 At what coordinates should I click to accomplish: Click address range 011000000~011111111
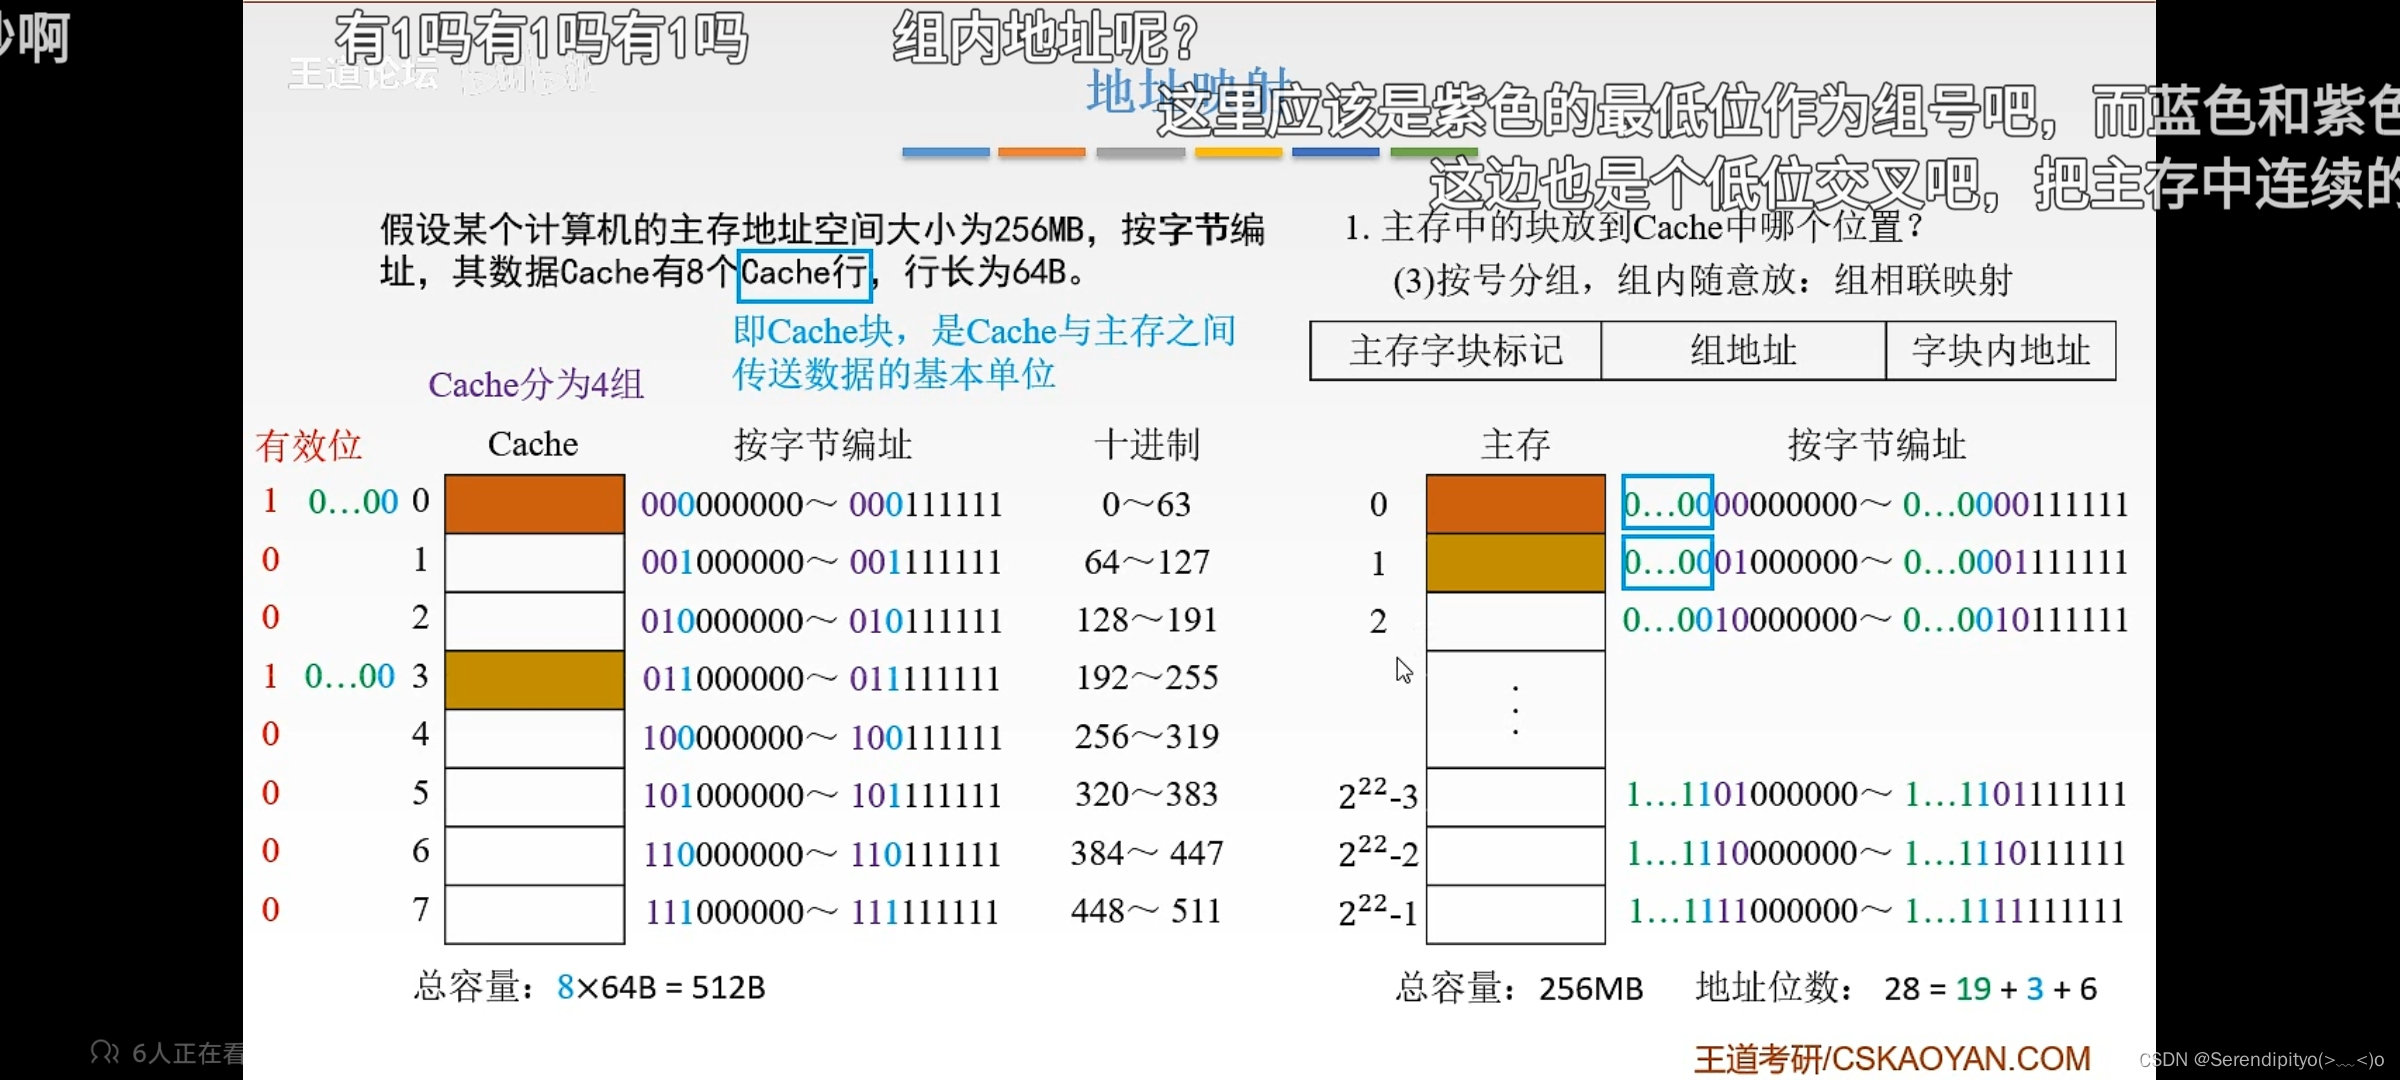point(821,679)
